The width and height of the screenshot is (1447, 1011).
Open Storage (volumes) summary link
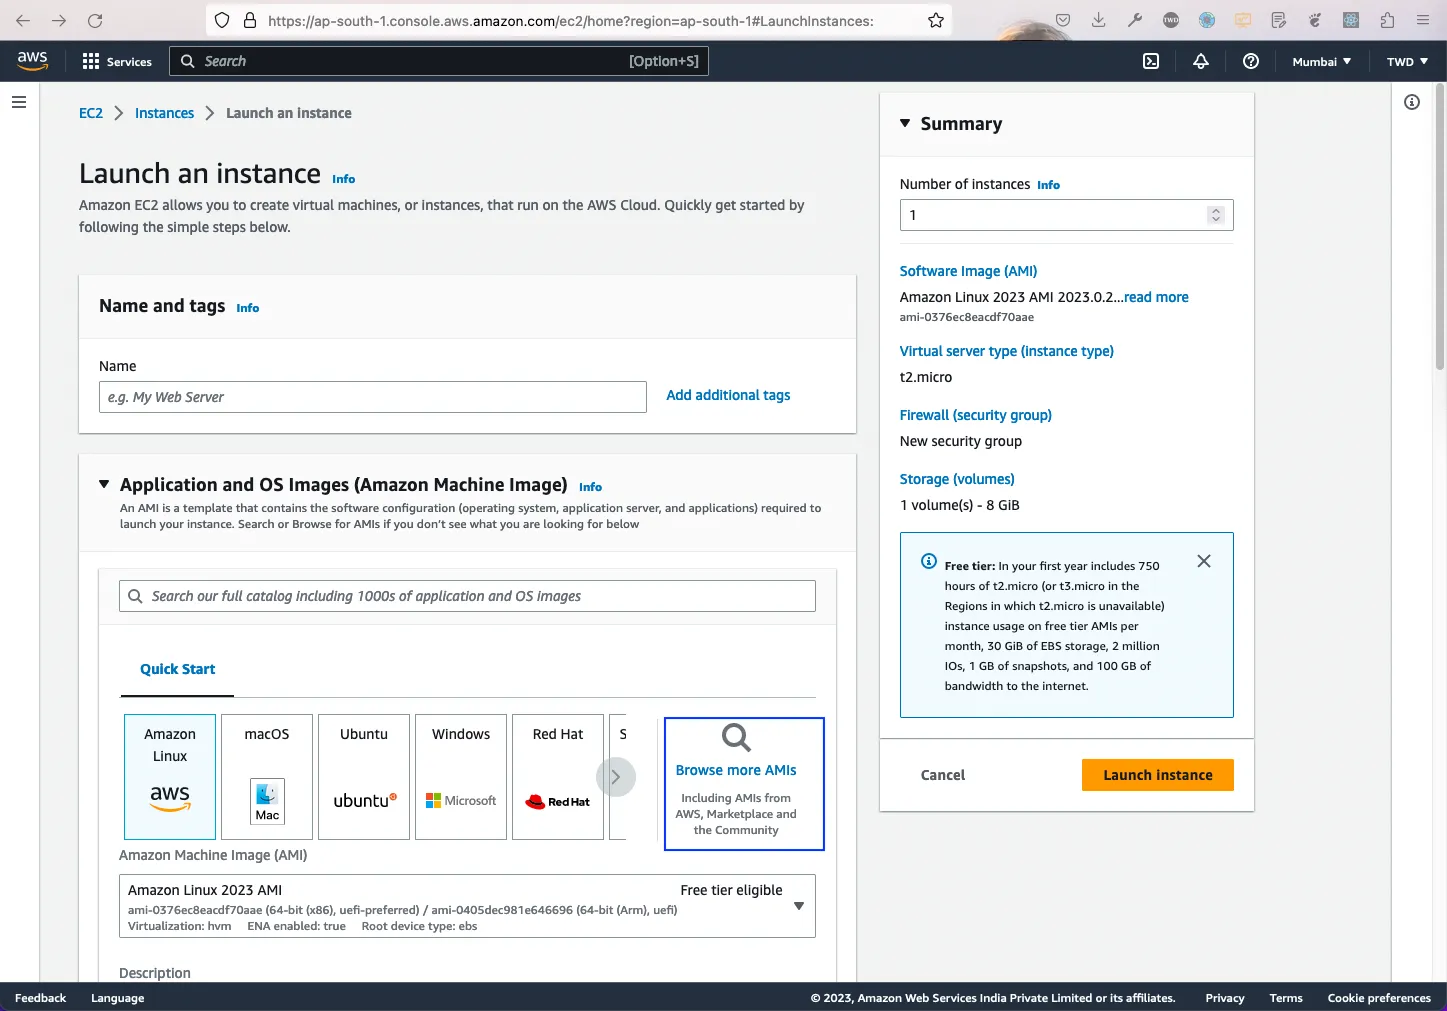click(957, 479)
